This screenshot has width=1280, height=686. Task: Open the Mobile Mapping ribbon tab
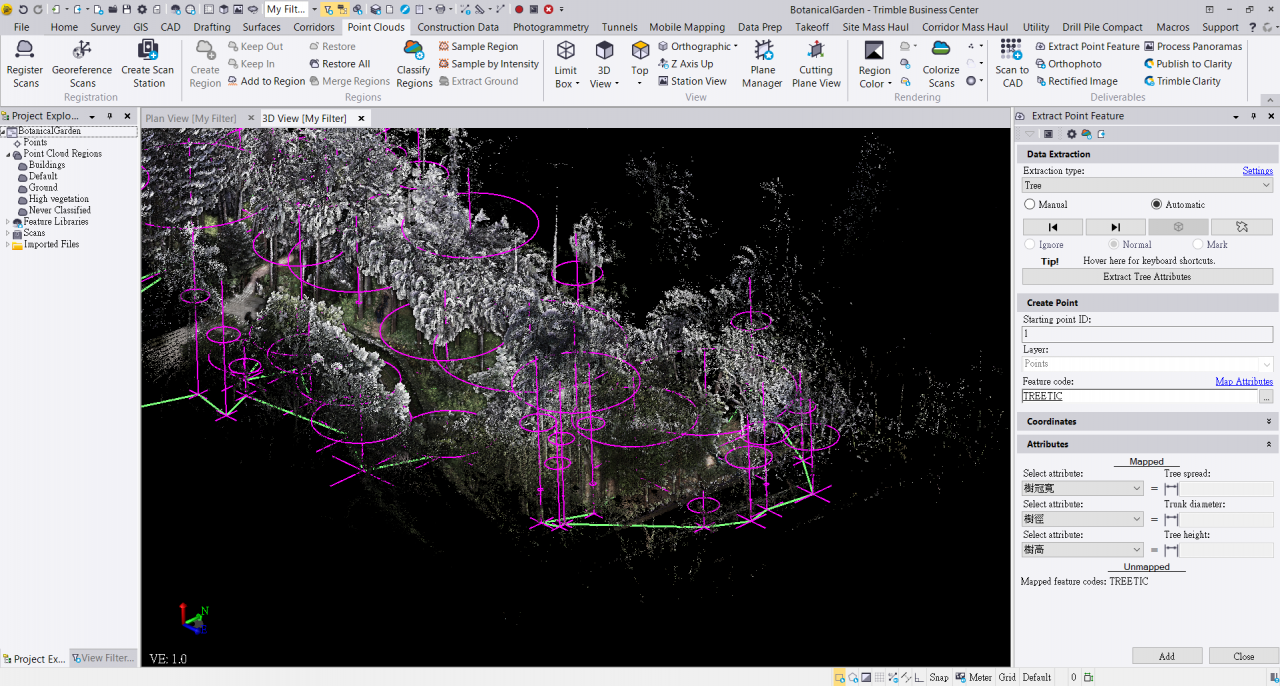pos(687,27)
